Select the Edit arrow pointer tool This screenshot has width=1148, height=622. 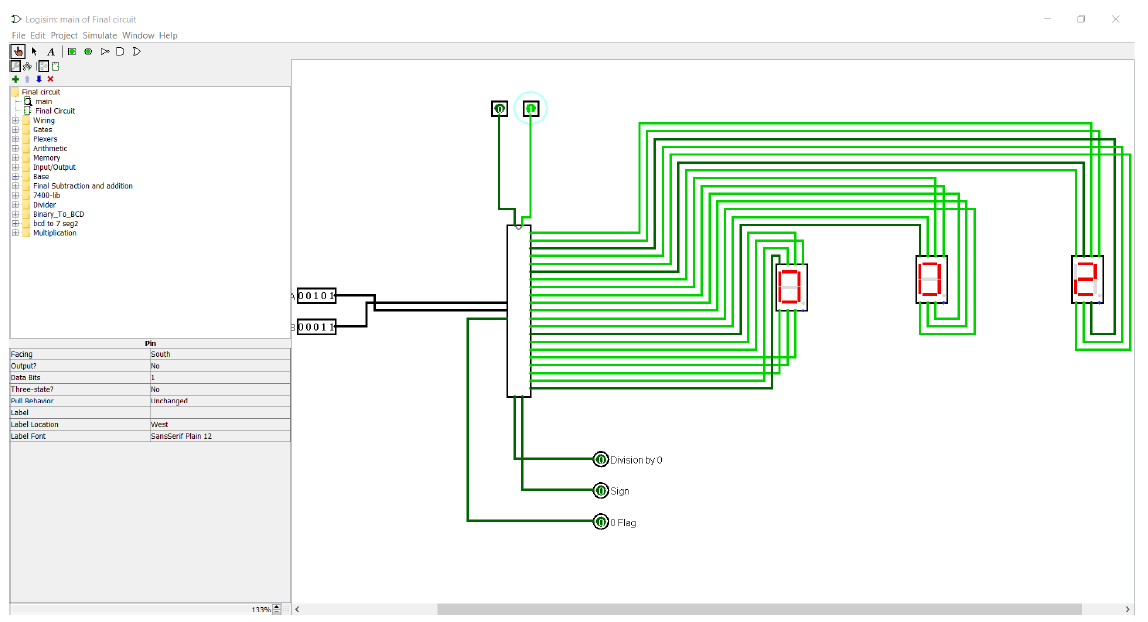click(x=34, y=51)
